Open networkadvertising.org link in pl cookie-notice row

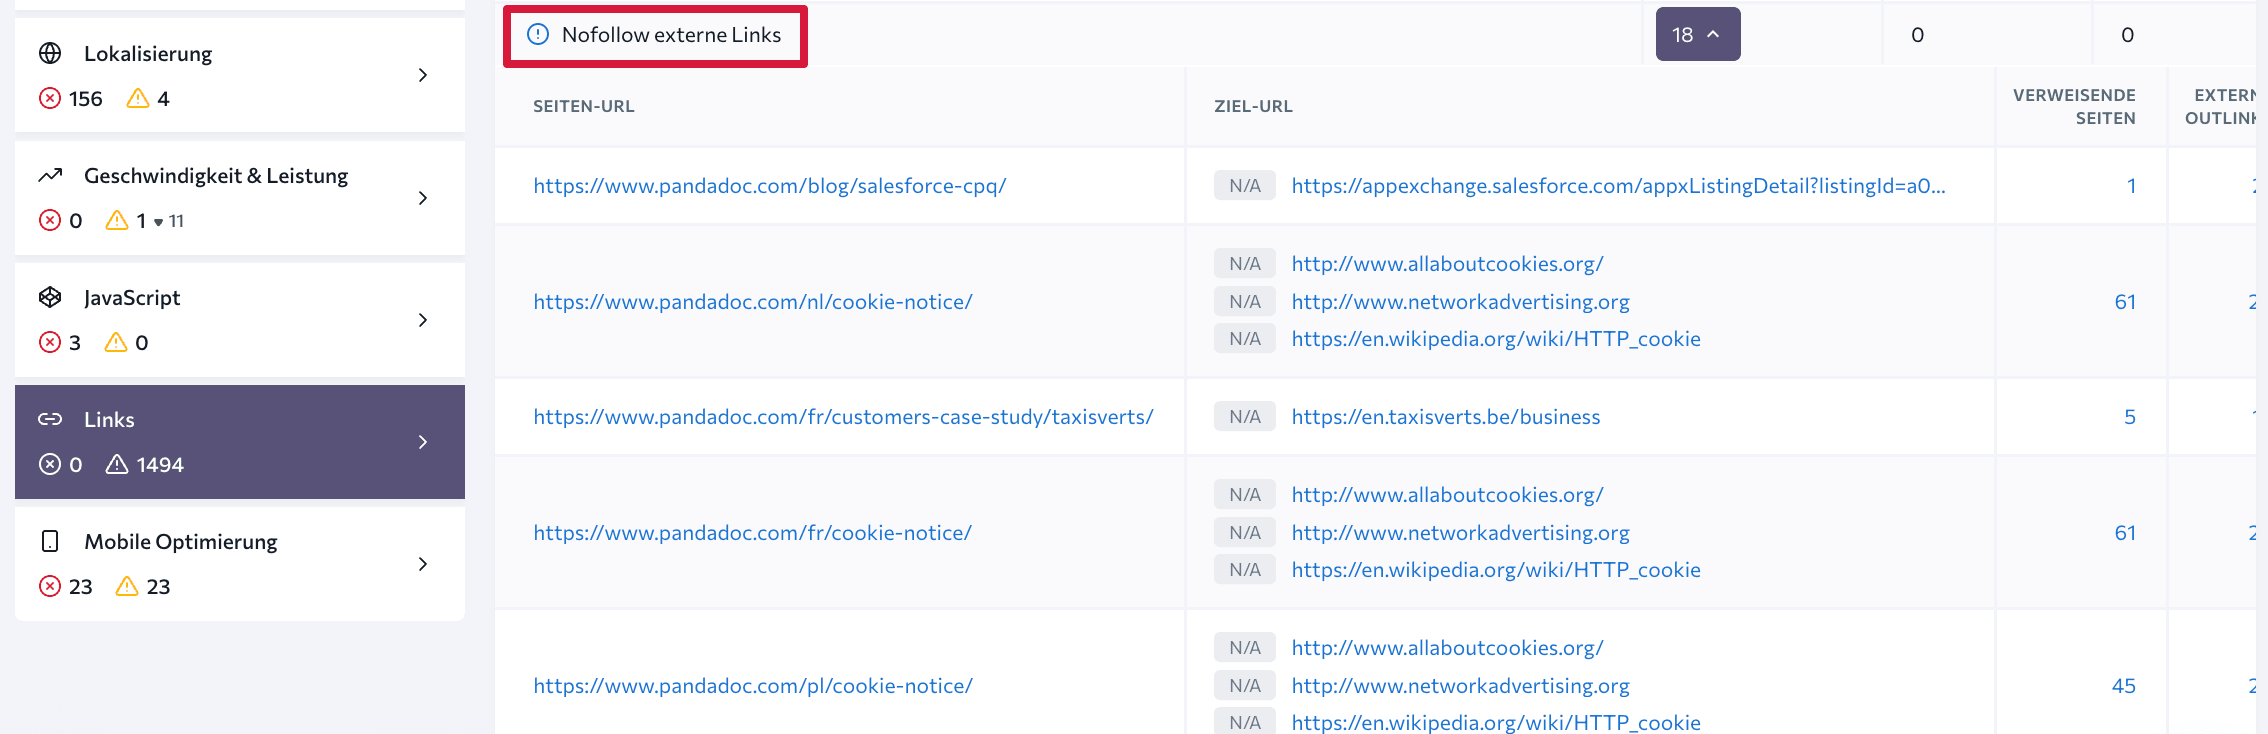(1460, 686)
